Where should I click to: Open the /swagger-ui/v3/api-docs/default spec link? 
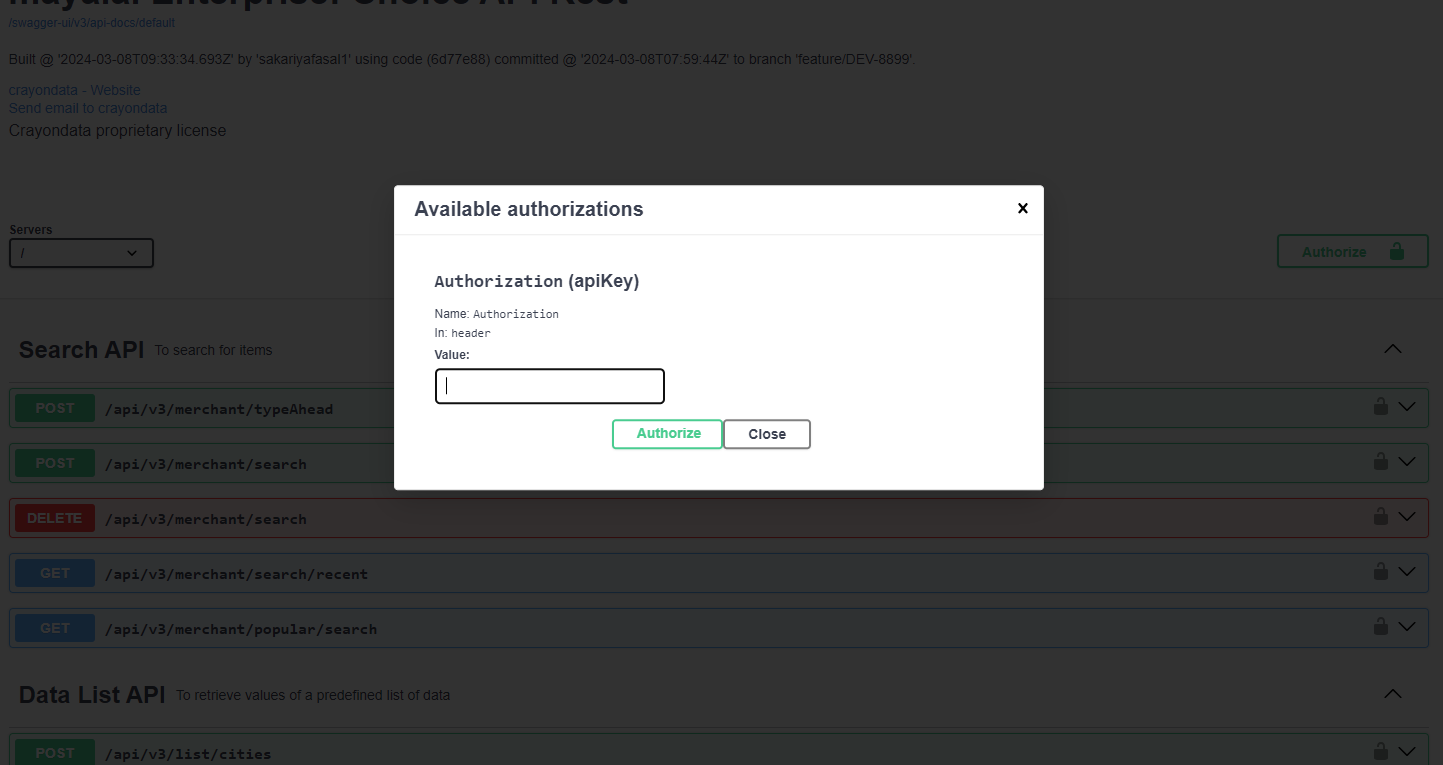(x=91, y=22)
